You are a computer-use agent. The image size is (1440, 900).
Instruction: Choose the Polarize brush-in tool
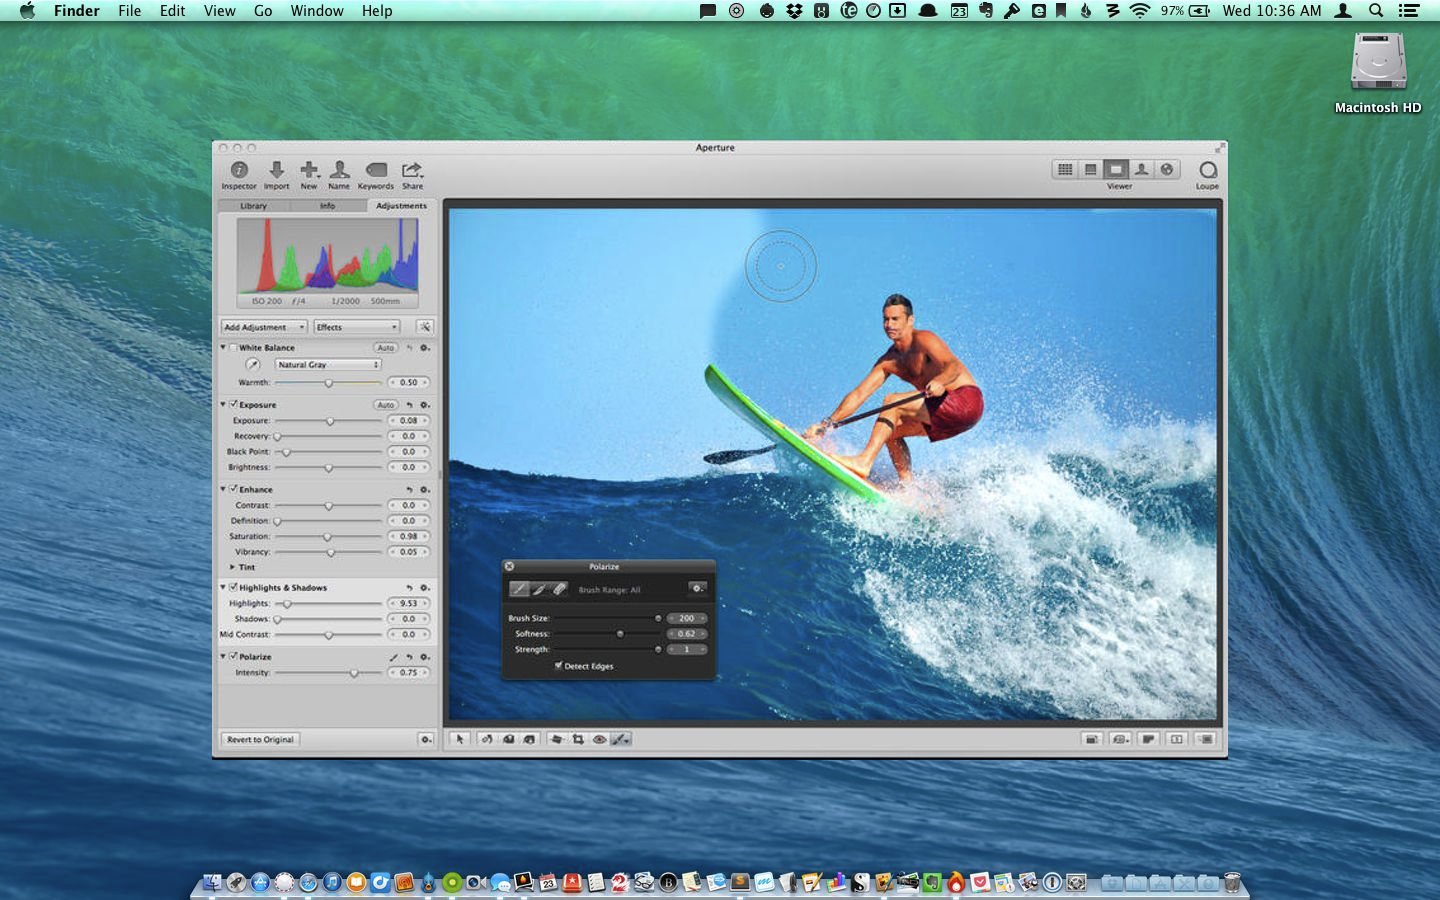click(520, 589)
